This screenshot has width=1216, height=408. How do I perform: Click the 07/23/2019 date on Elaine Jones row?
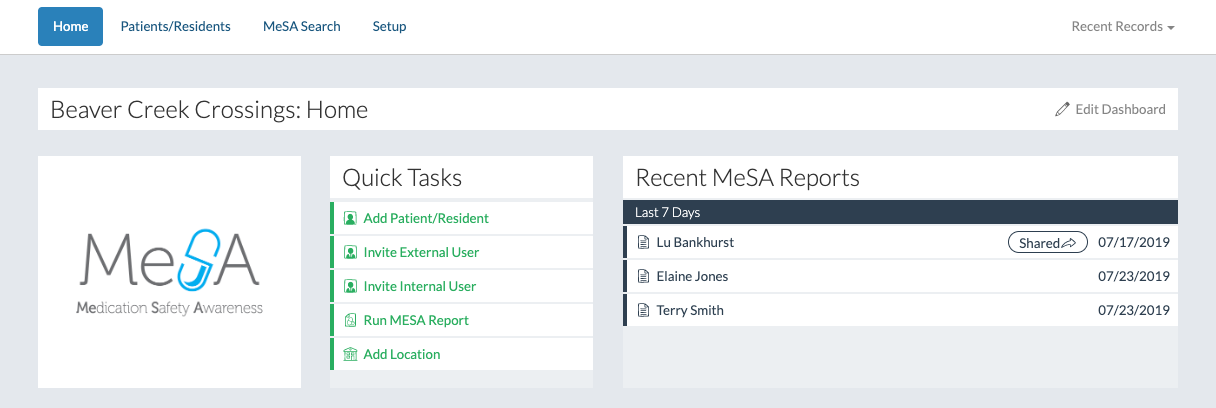coord(1133,276)
